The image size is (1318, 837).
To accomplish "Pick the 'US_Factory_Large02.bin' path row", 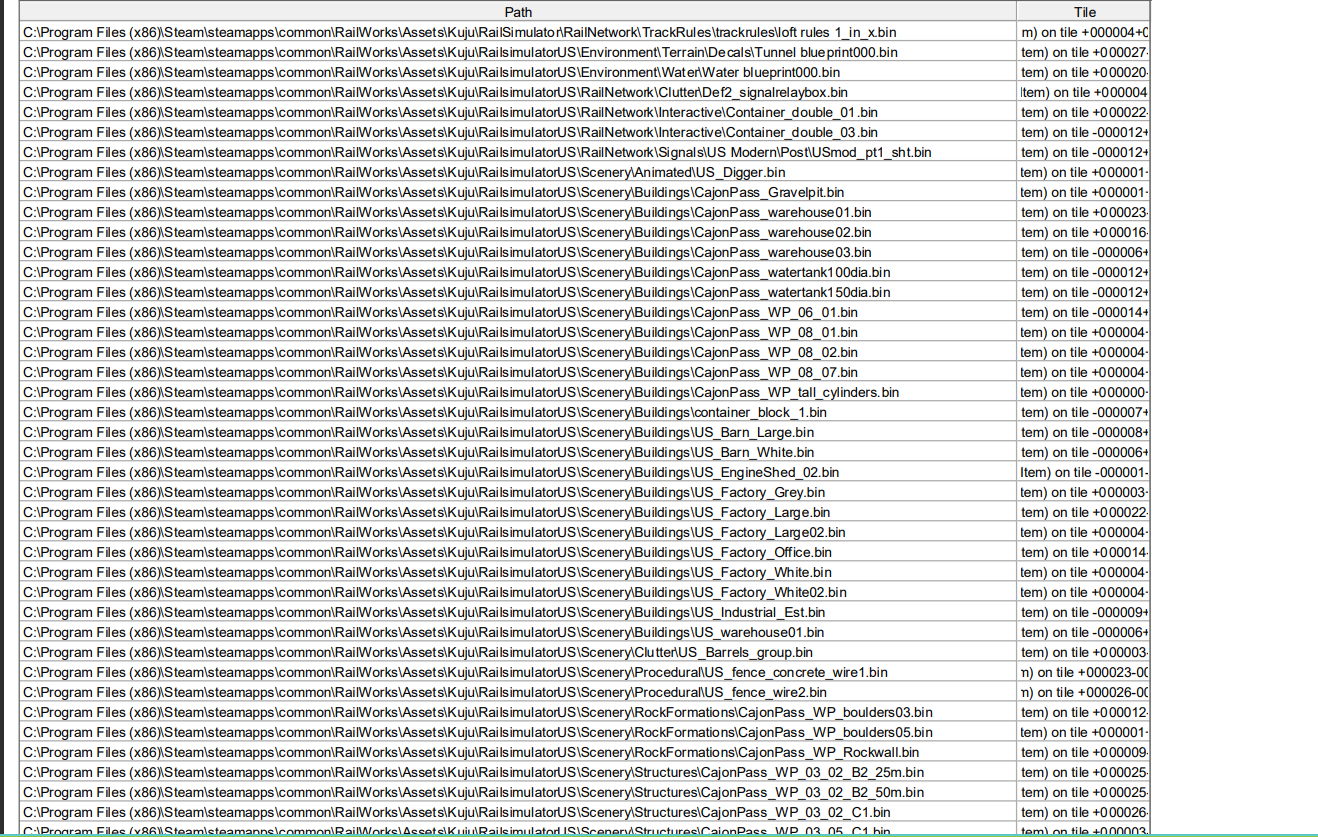I will 518,532.
